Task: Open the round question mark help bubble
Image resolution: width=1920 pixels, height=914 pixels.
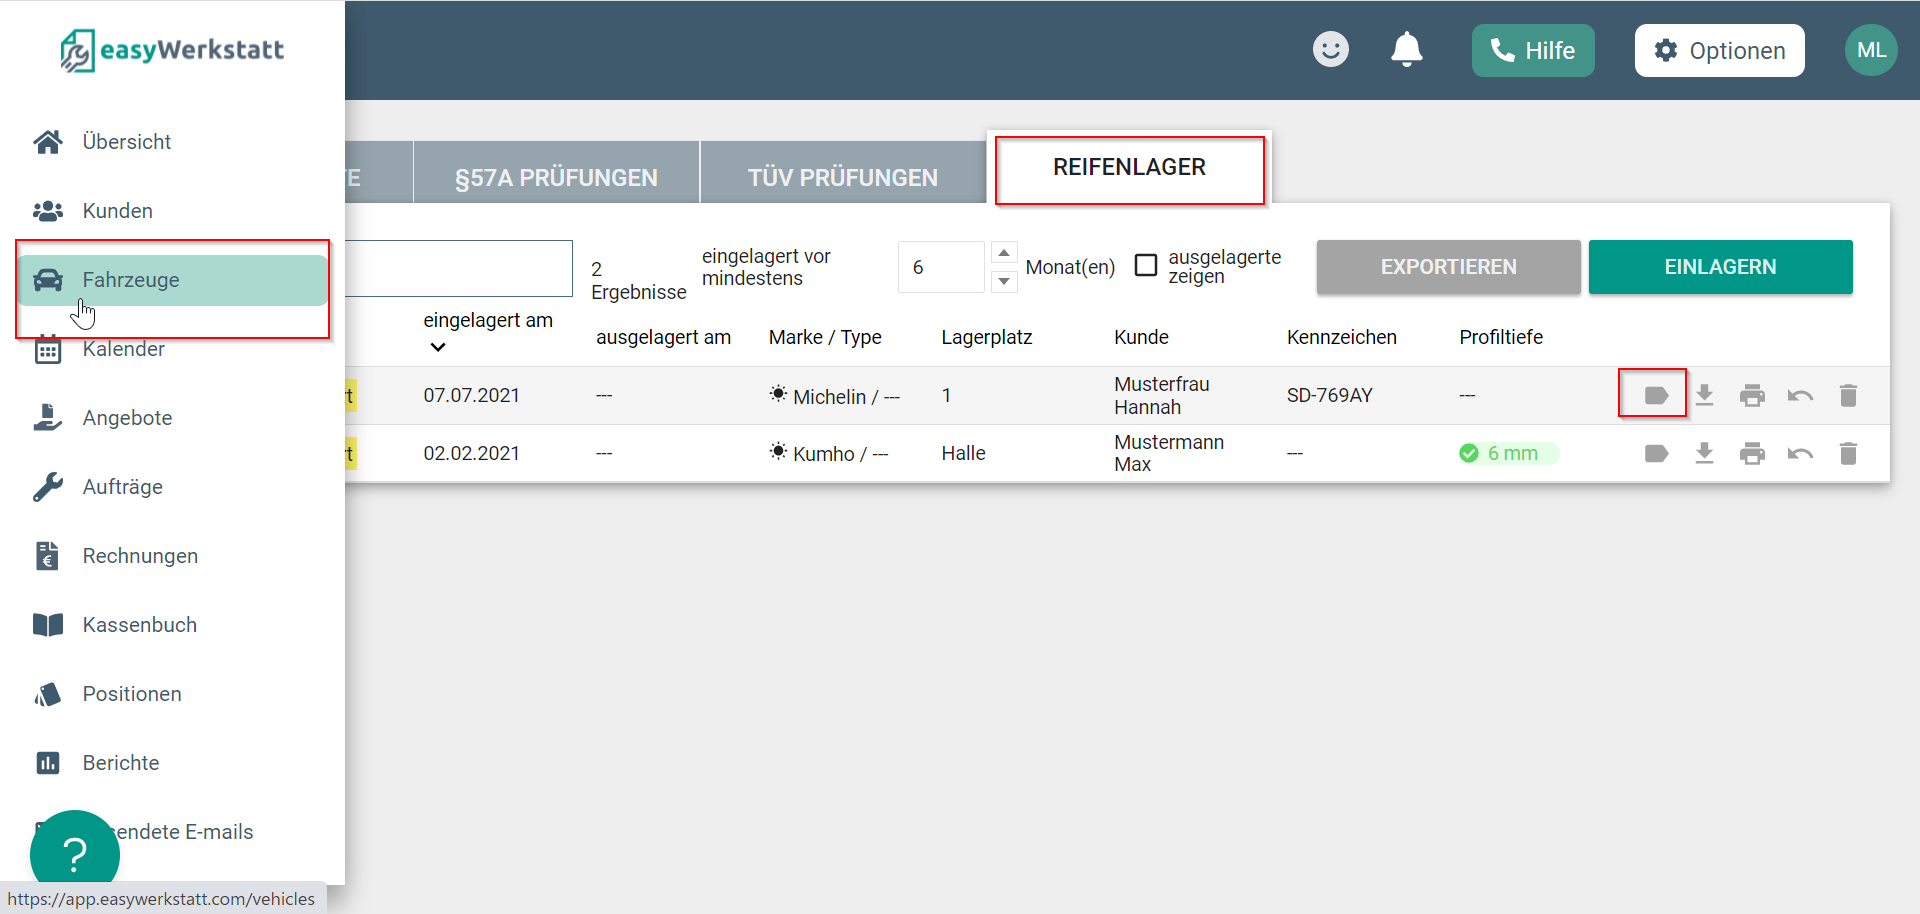Action: point(75,854)
